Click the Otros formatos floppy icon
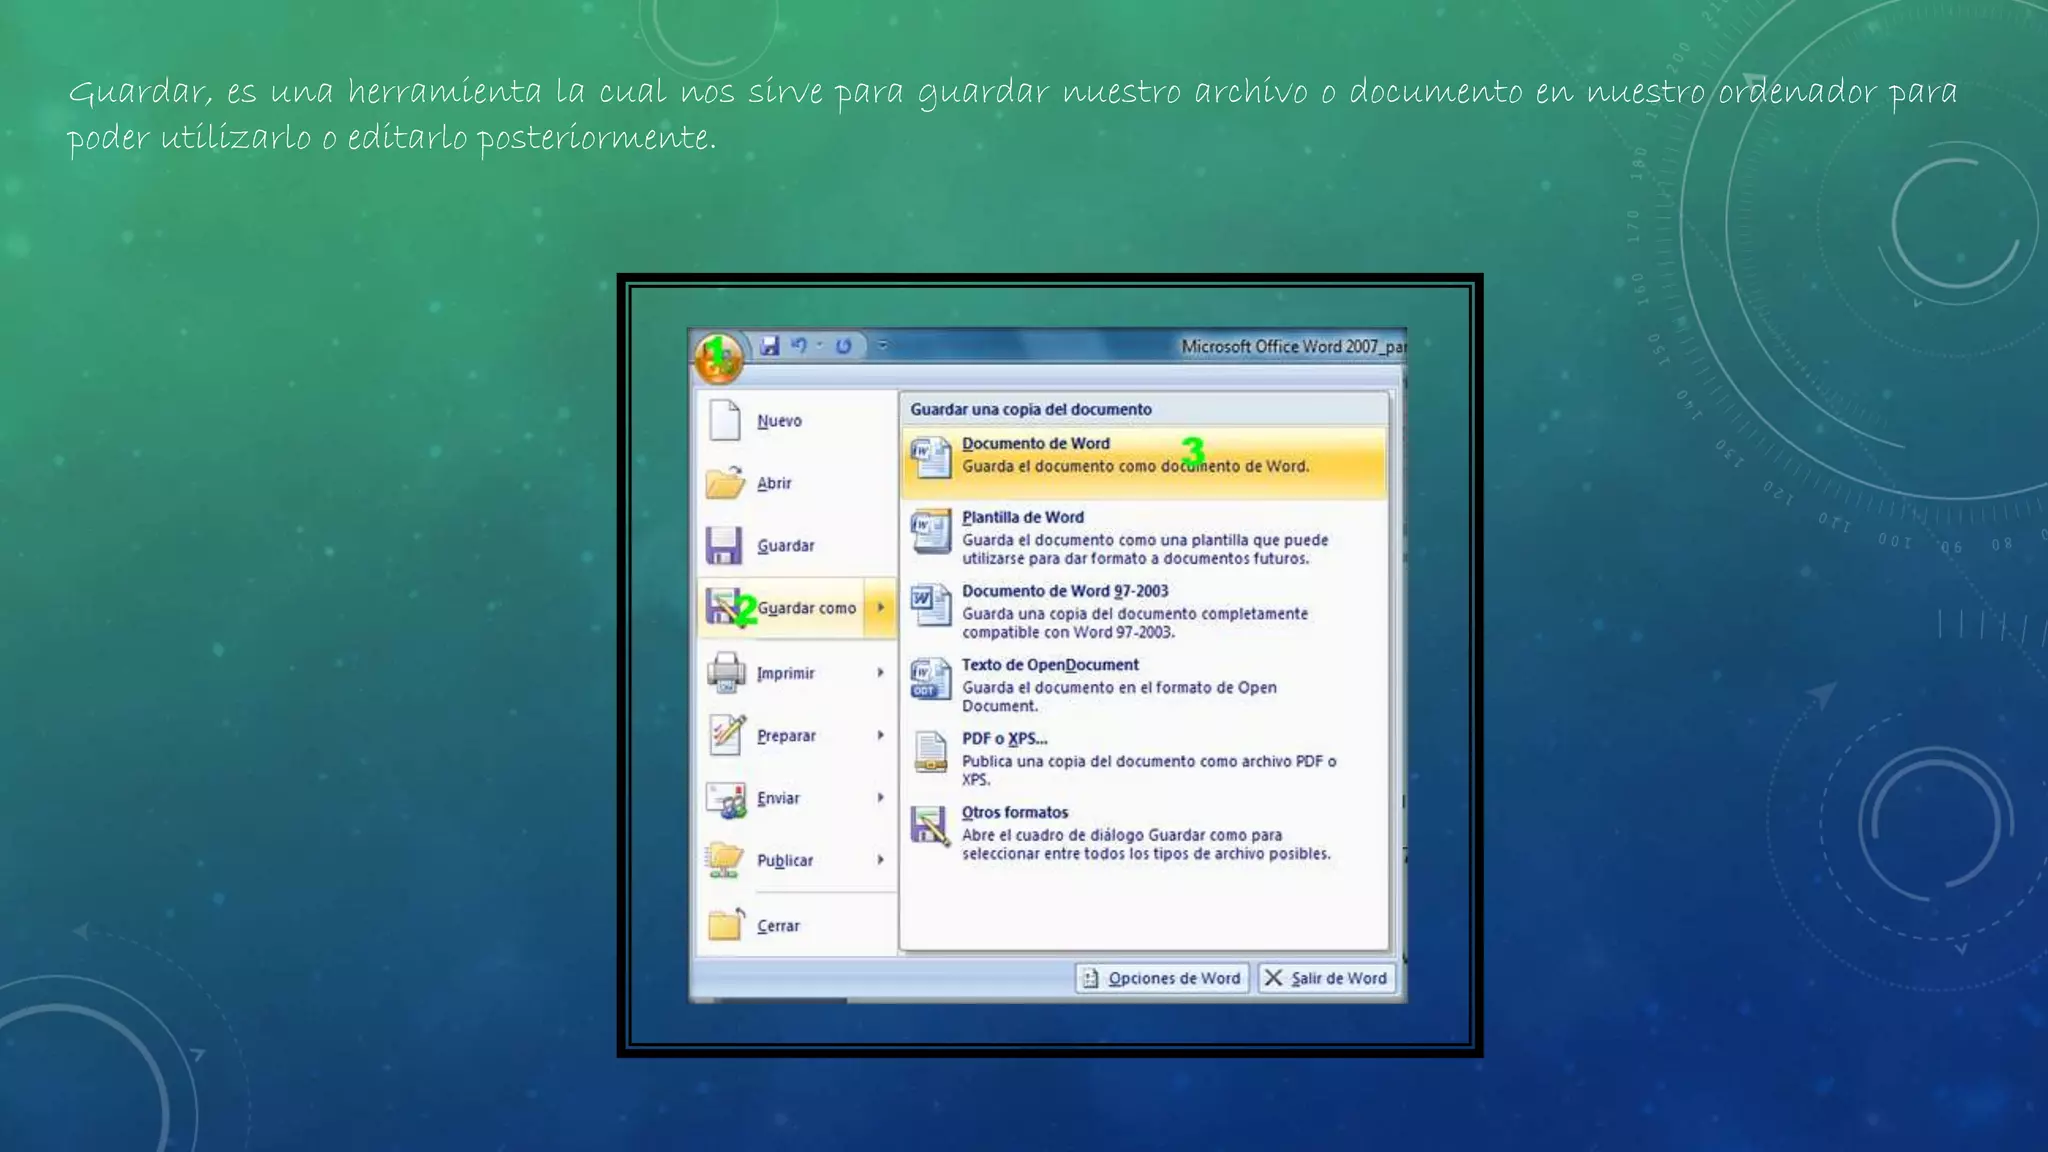Image resolution: width=2048 pixels, height=1152 pixels. point(931,826)
